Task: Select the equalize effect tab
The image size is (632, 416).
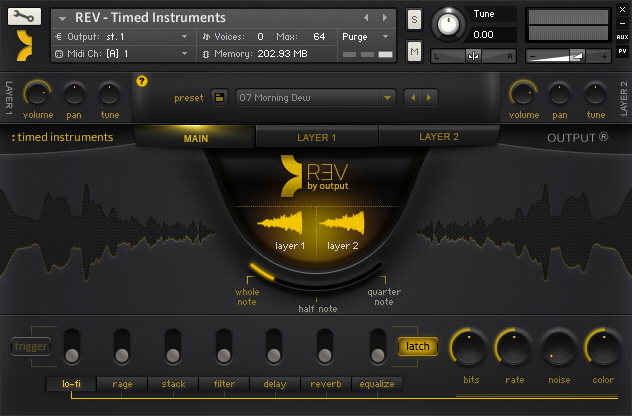Action: point(377,384)
